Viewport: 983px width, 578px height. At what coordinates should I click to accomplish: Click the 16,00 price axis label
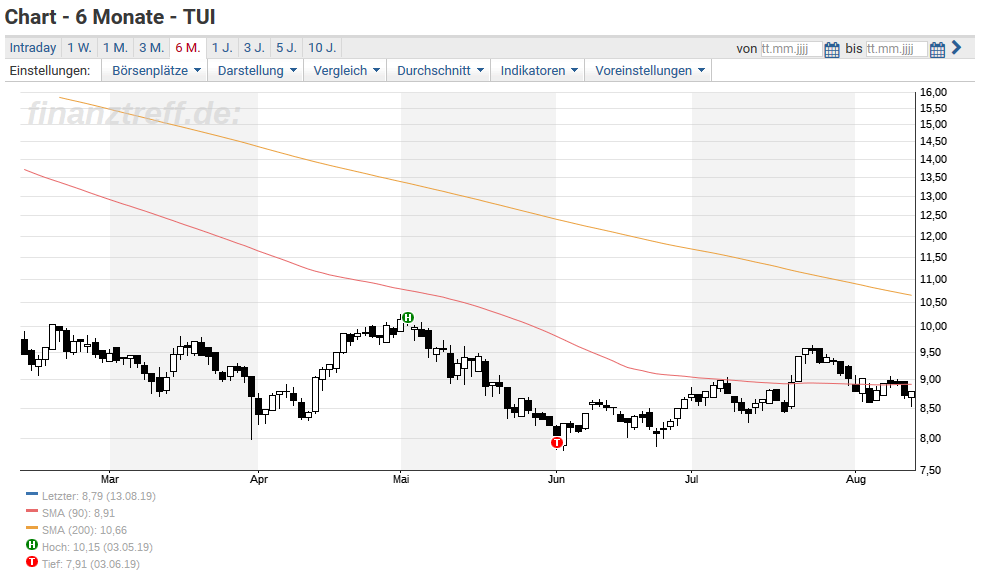933,92
